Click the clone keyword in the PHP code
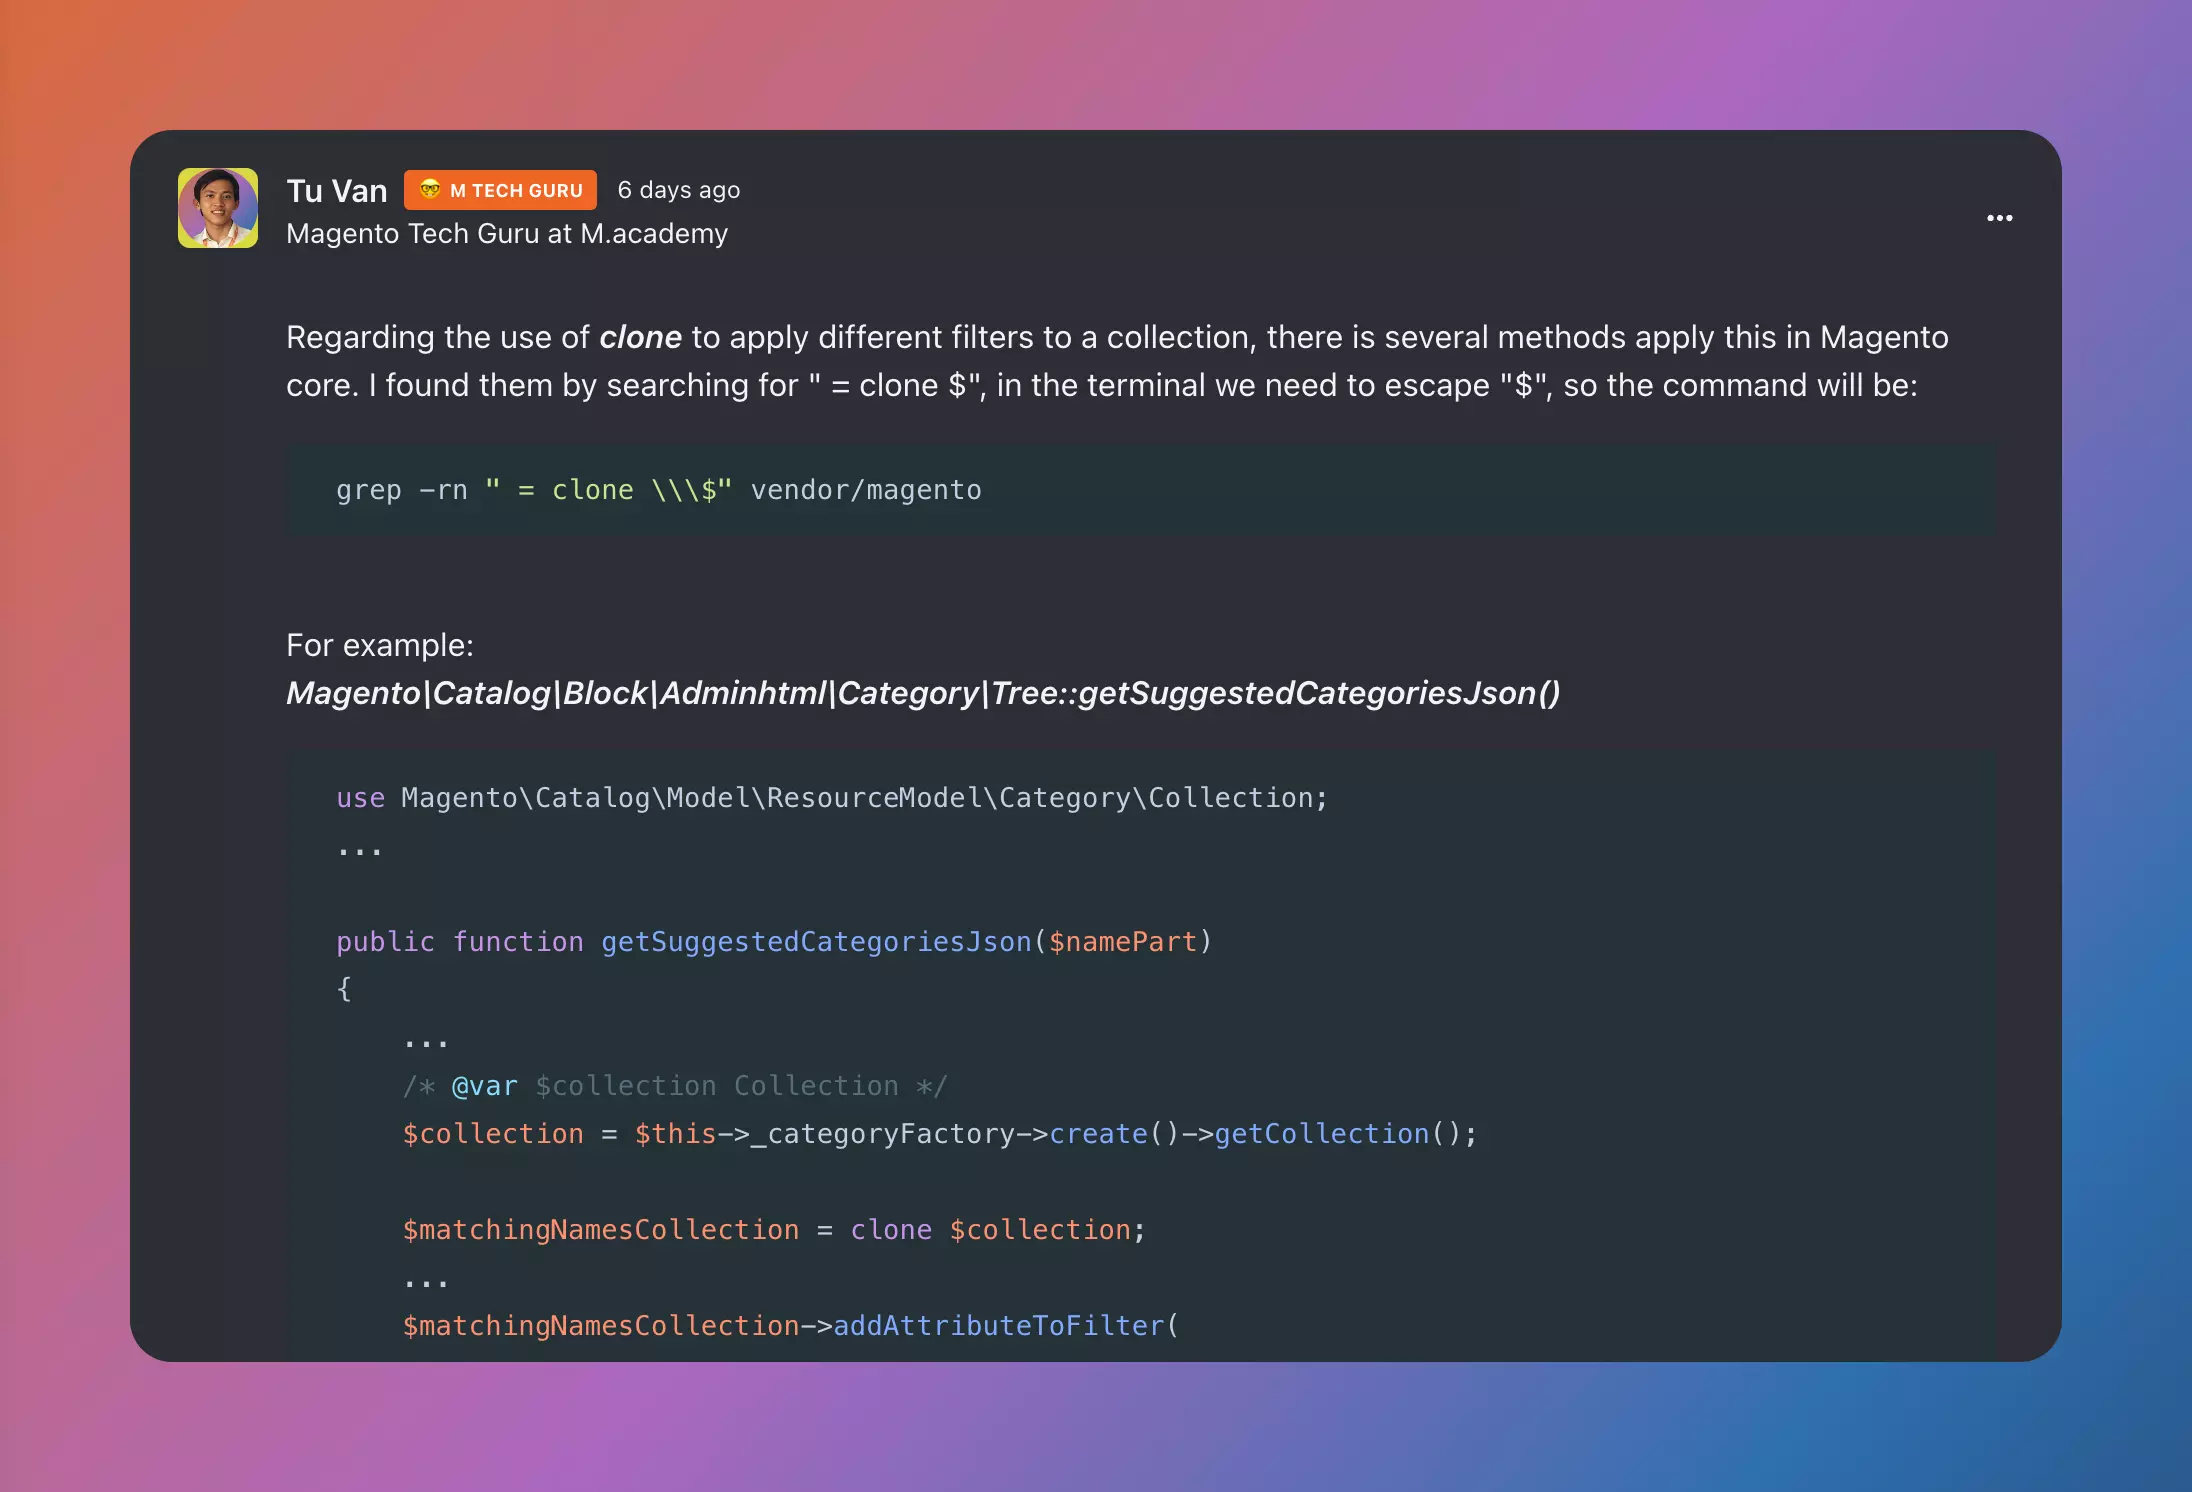Viewport: 2192px width, 1492px height. 891,1230
